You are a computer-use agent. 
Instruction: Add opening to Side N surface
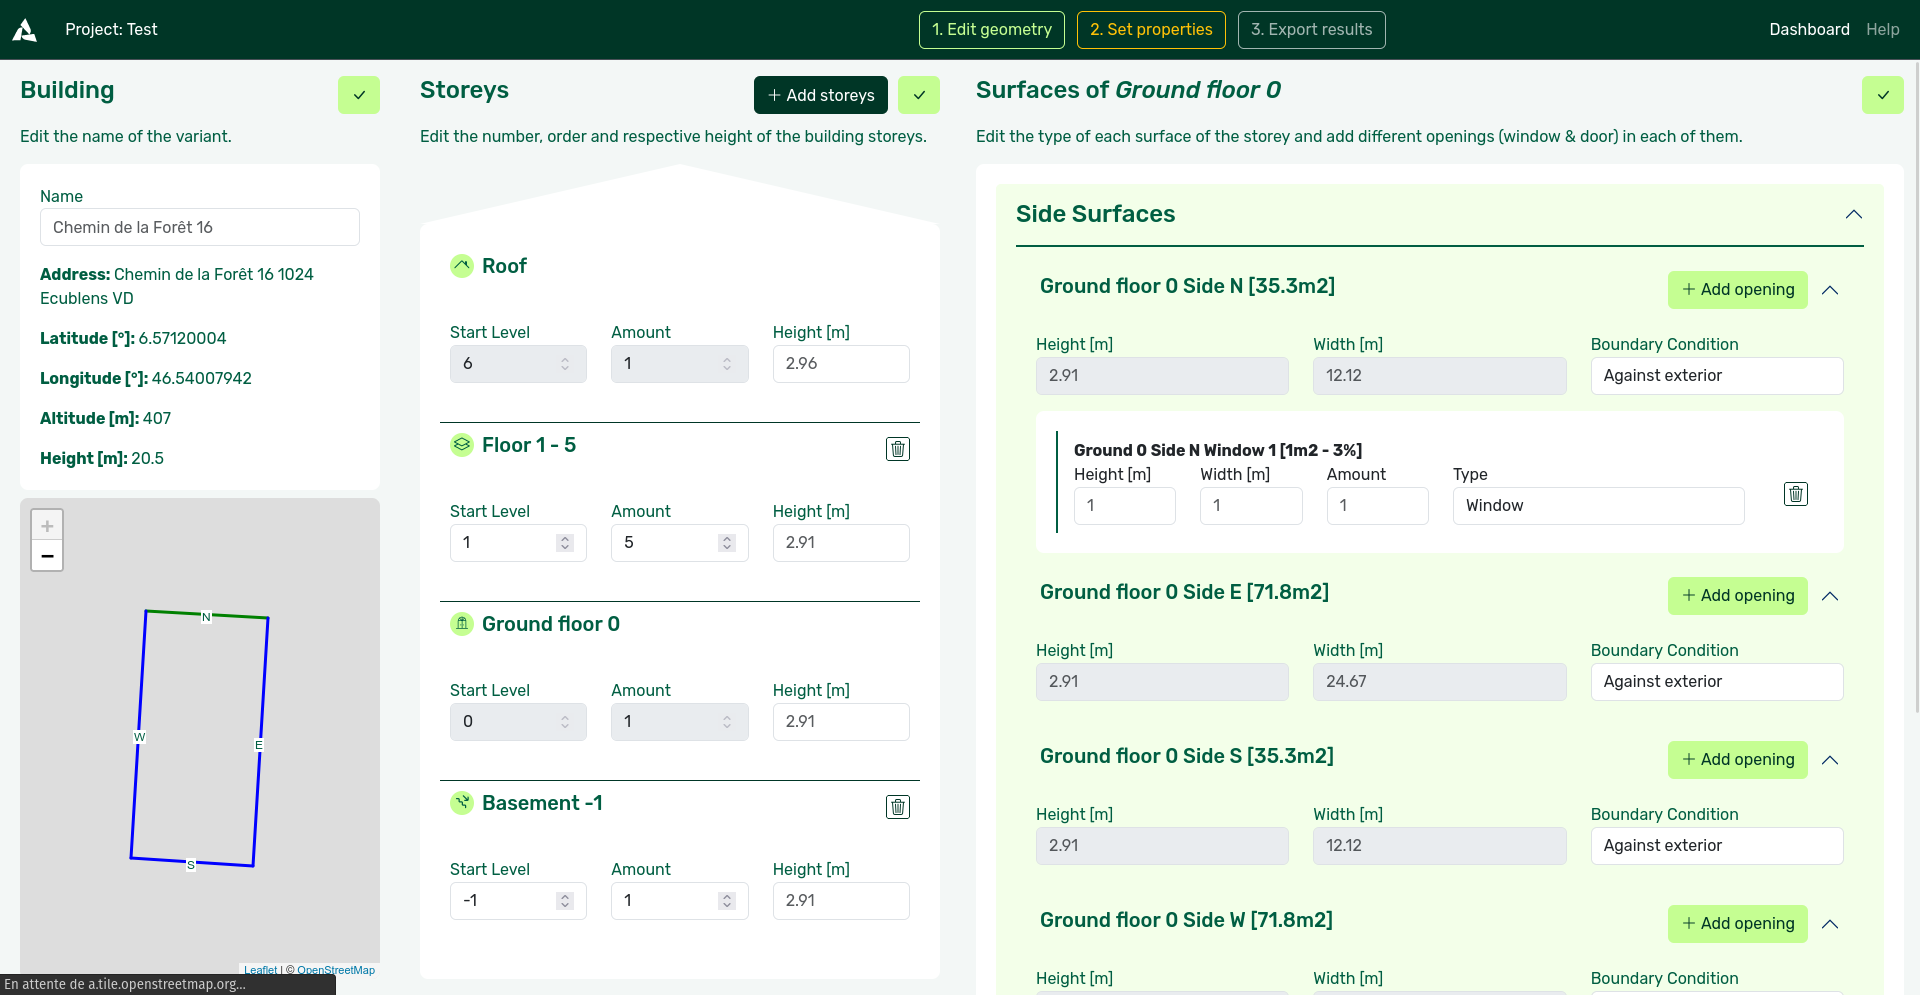[1737, 290]
